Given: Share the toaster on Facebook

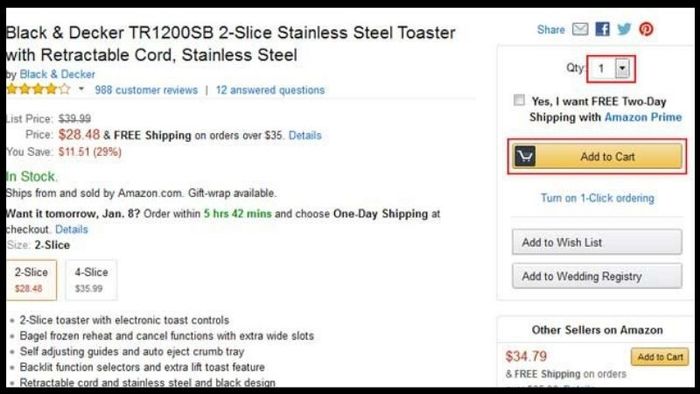Looking at the screenshot, I should tap(602, 29).
